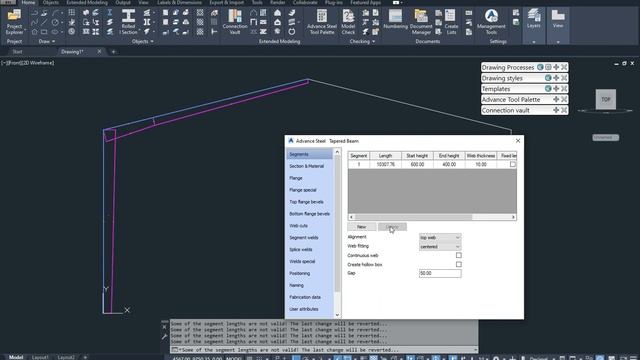Click the move handle on the Advance Tool Palette bar
640x360 pixels.
tap(556, 99)
